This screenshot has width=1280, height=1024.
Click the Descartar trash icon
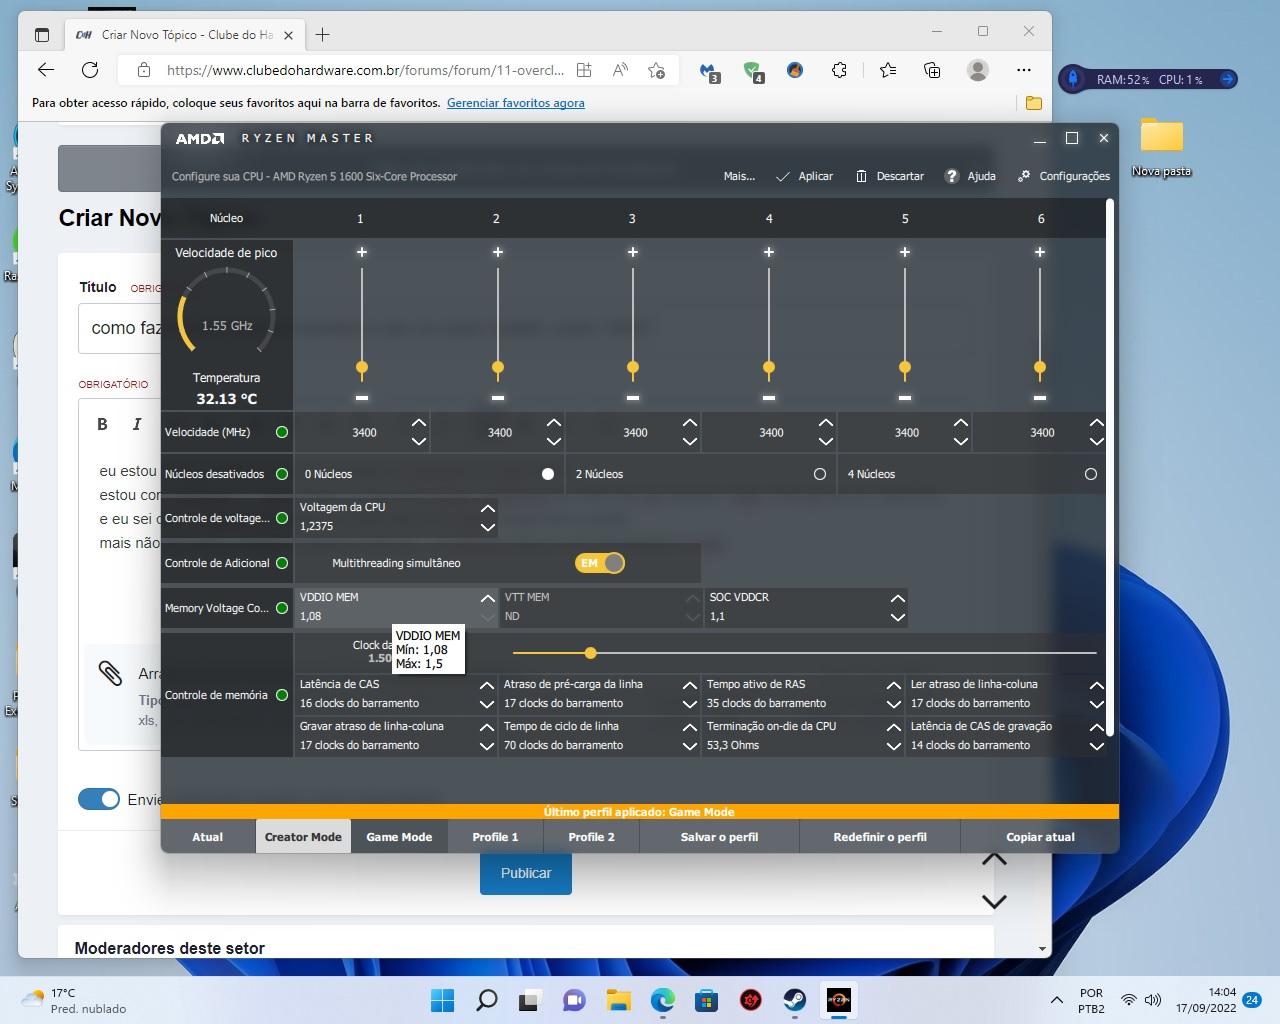(x=861, y=176)
